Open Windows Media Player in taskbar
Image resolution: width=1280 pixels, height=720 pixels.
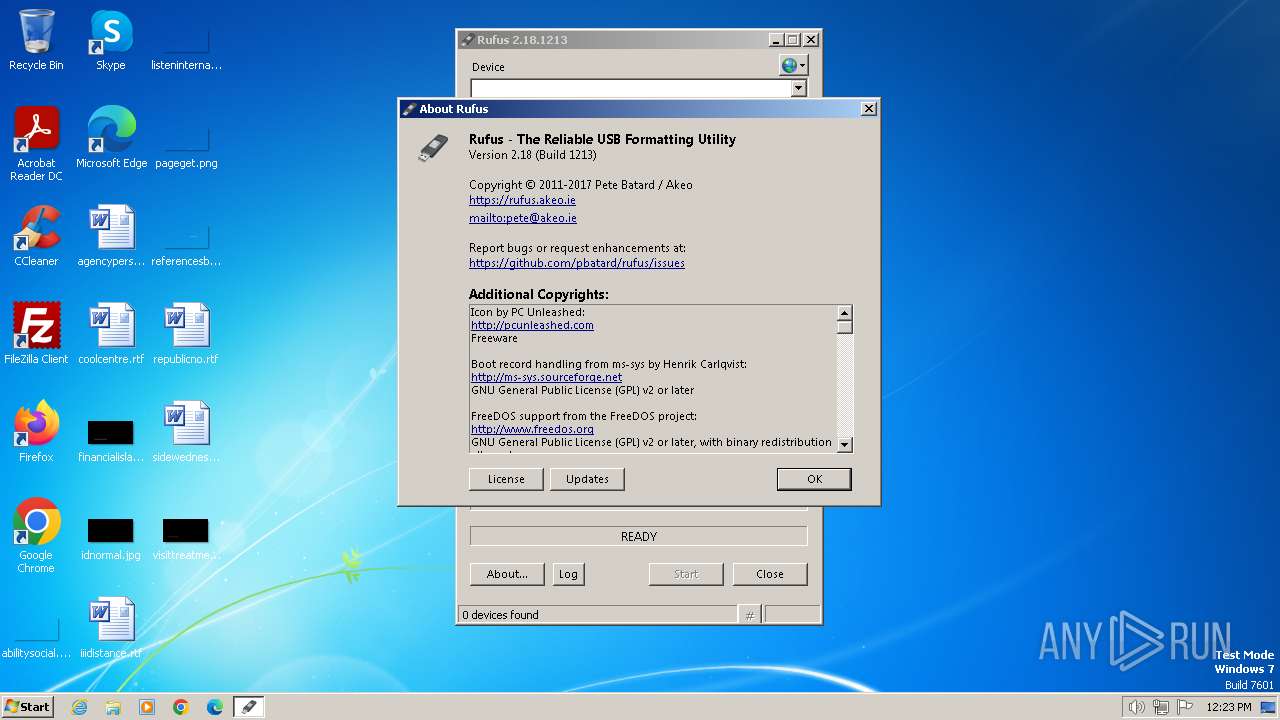147,707
